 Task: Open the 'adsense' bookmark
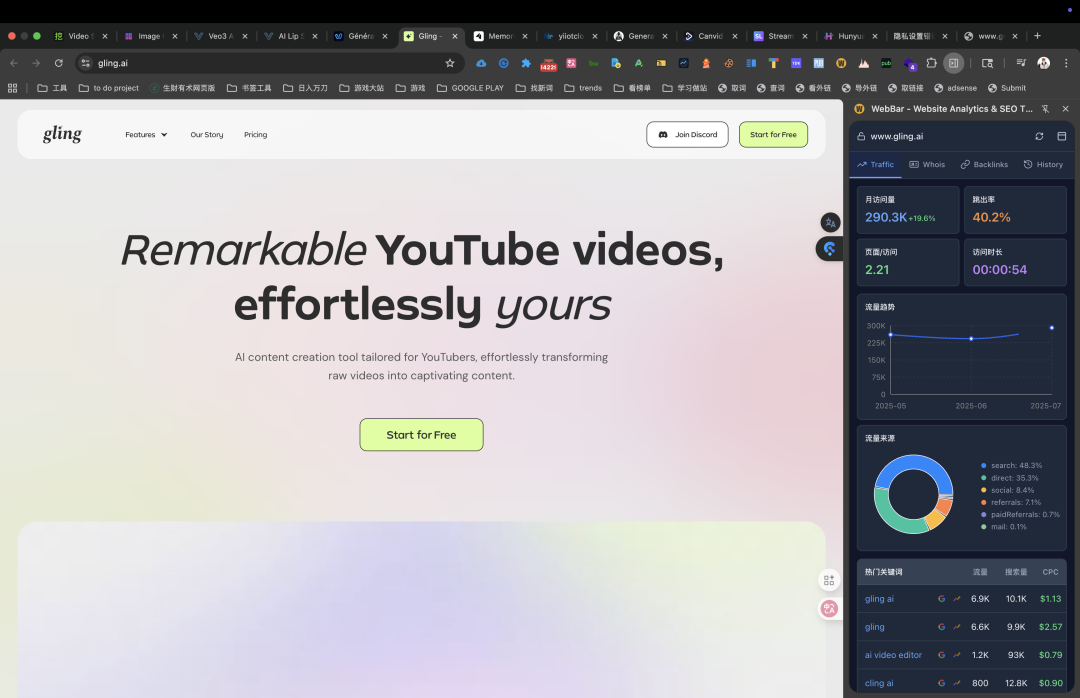(x=955, y=88)
